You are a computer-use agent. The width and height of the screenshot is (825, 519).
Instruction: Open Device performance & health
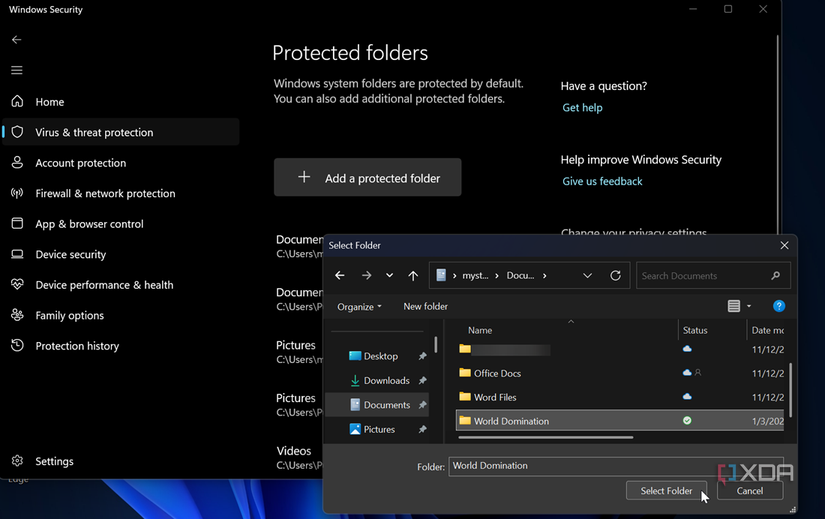pyautogui.click(x=120, y=285)
